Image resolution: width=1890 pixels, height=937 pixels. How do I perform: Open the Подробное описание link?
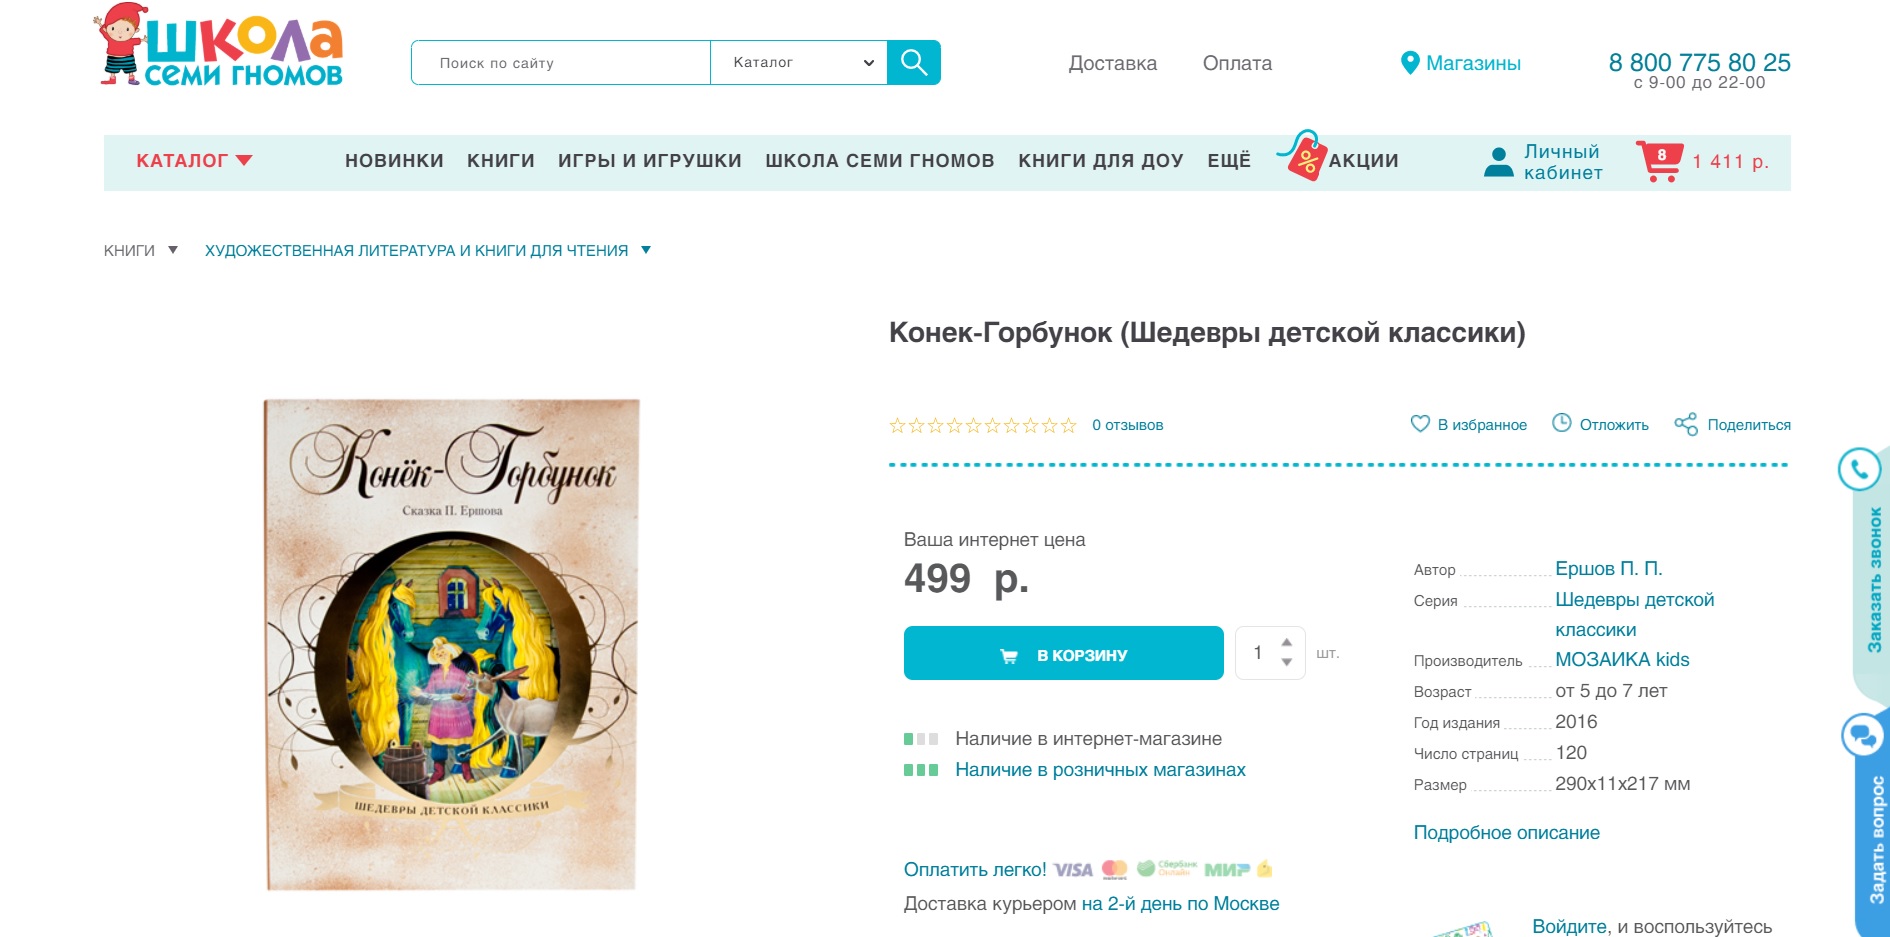click(x=1506, y=832)
